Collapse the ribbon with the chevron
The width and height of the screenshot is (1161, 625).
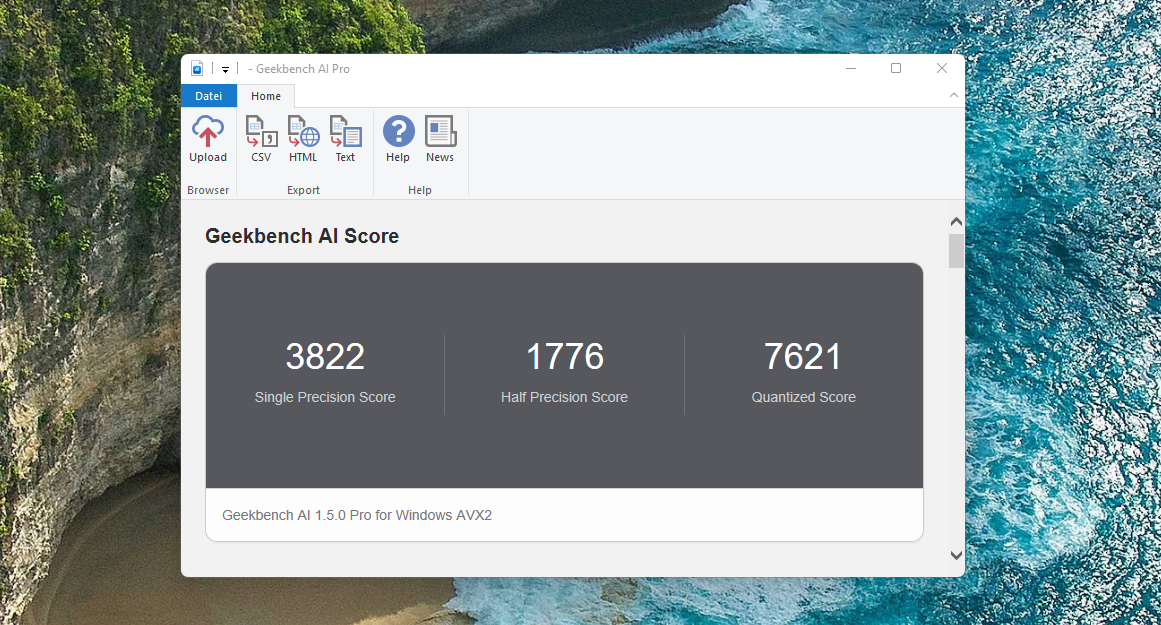pos(953,95)
